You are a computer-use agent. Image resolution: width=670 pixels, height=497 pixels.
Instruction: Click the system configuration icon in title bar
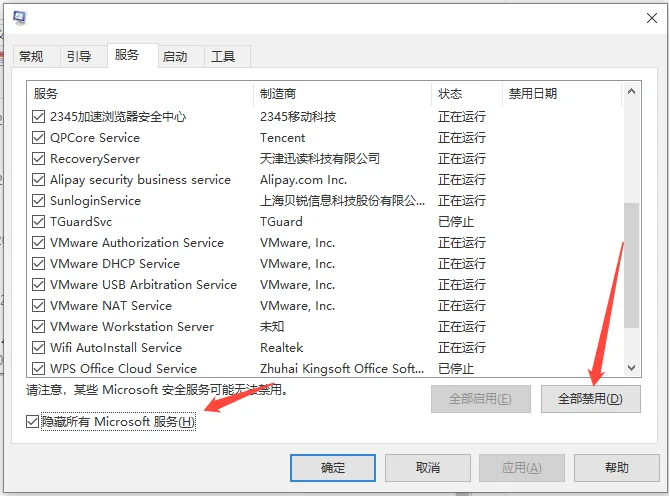click(19, 18)
